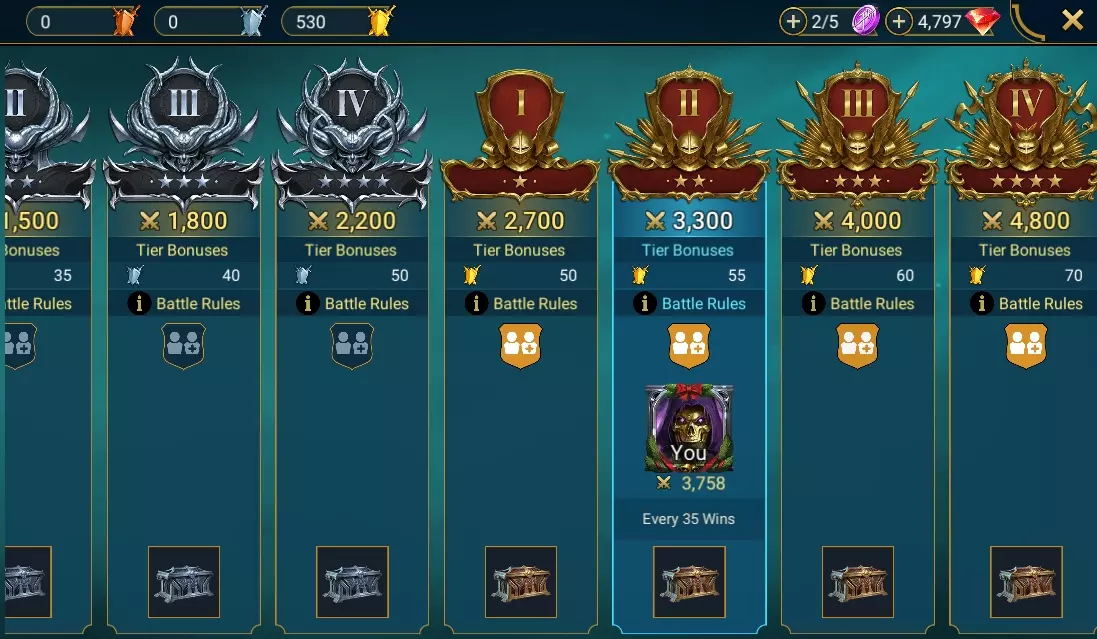The image size is (1097, 639).
Task: Select team shield icon in Silver IV column
Action: tap(352, 345)
